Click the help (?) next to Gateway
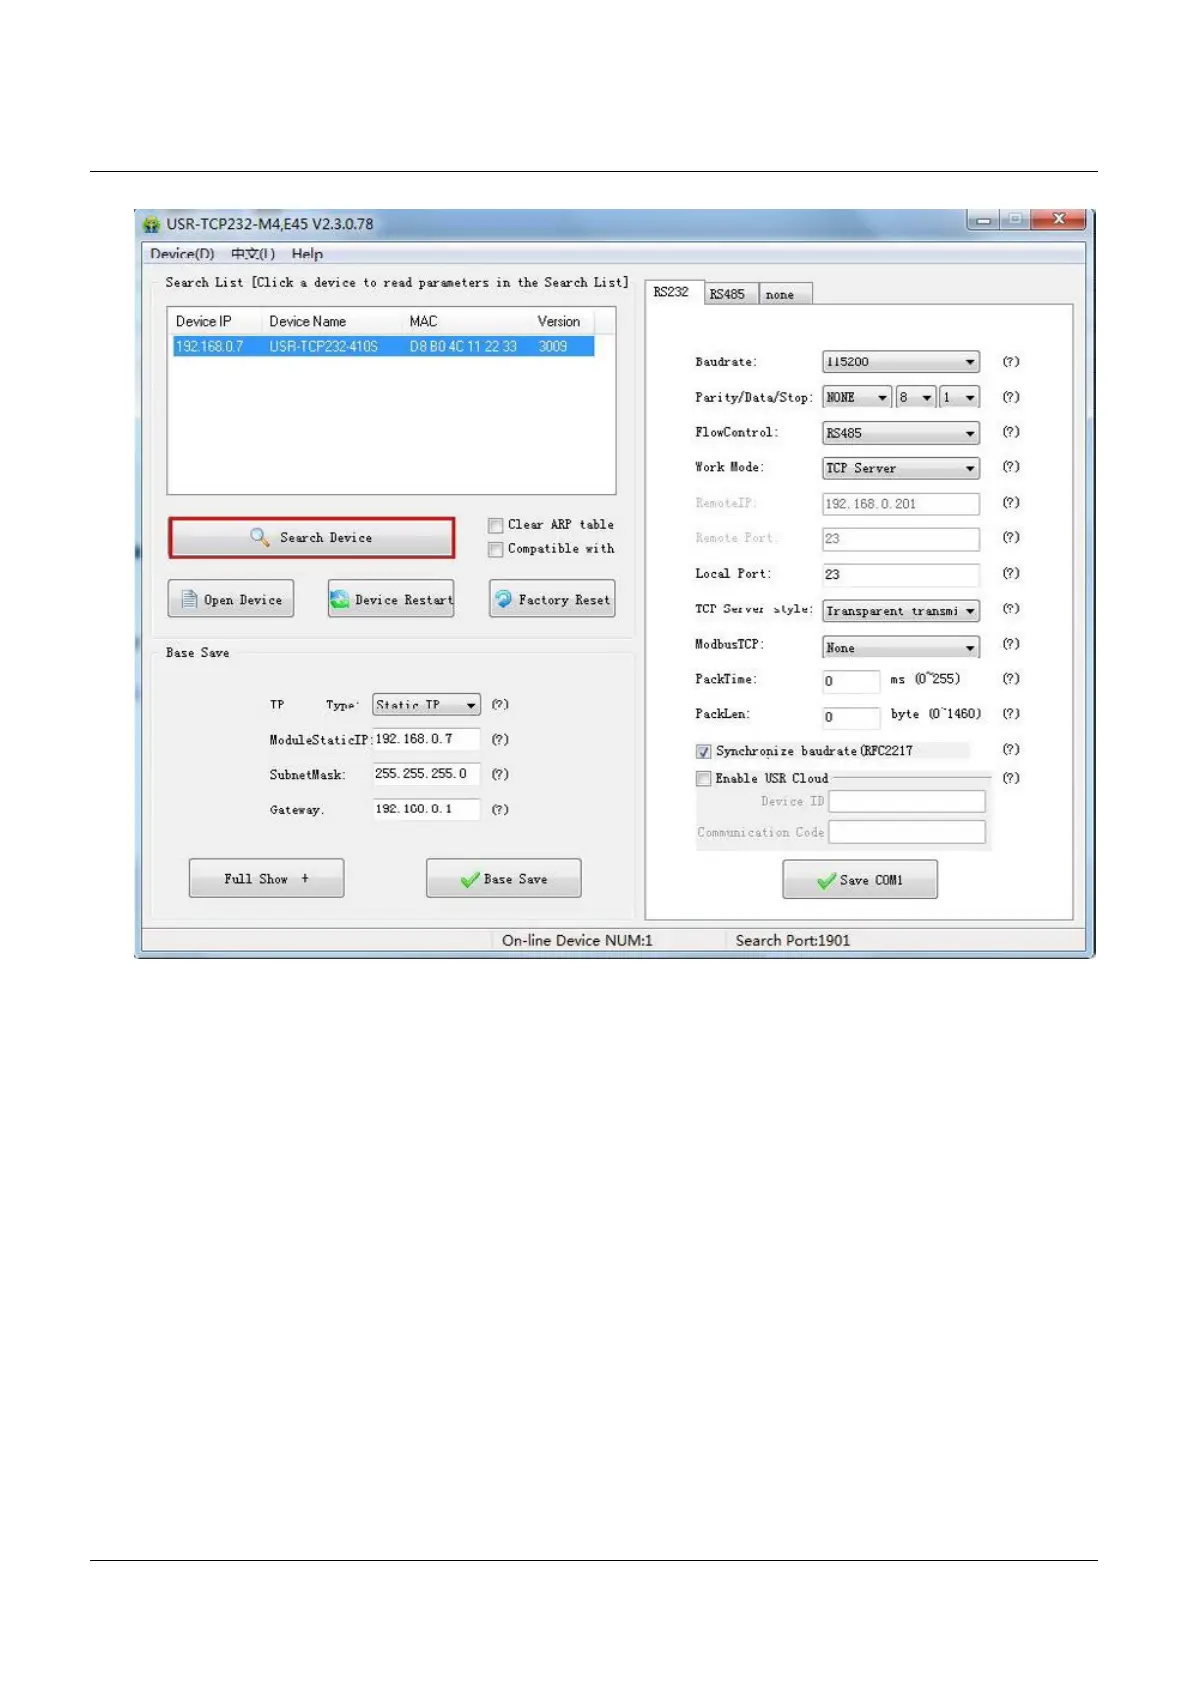 [x=500, y=809]
